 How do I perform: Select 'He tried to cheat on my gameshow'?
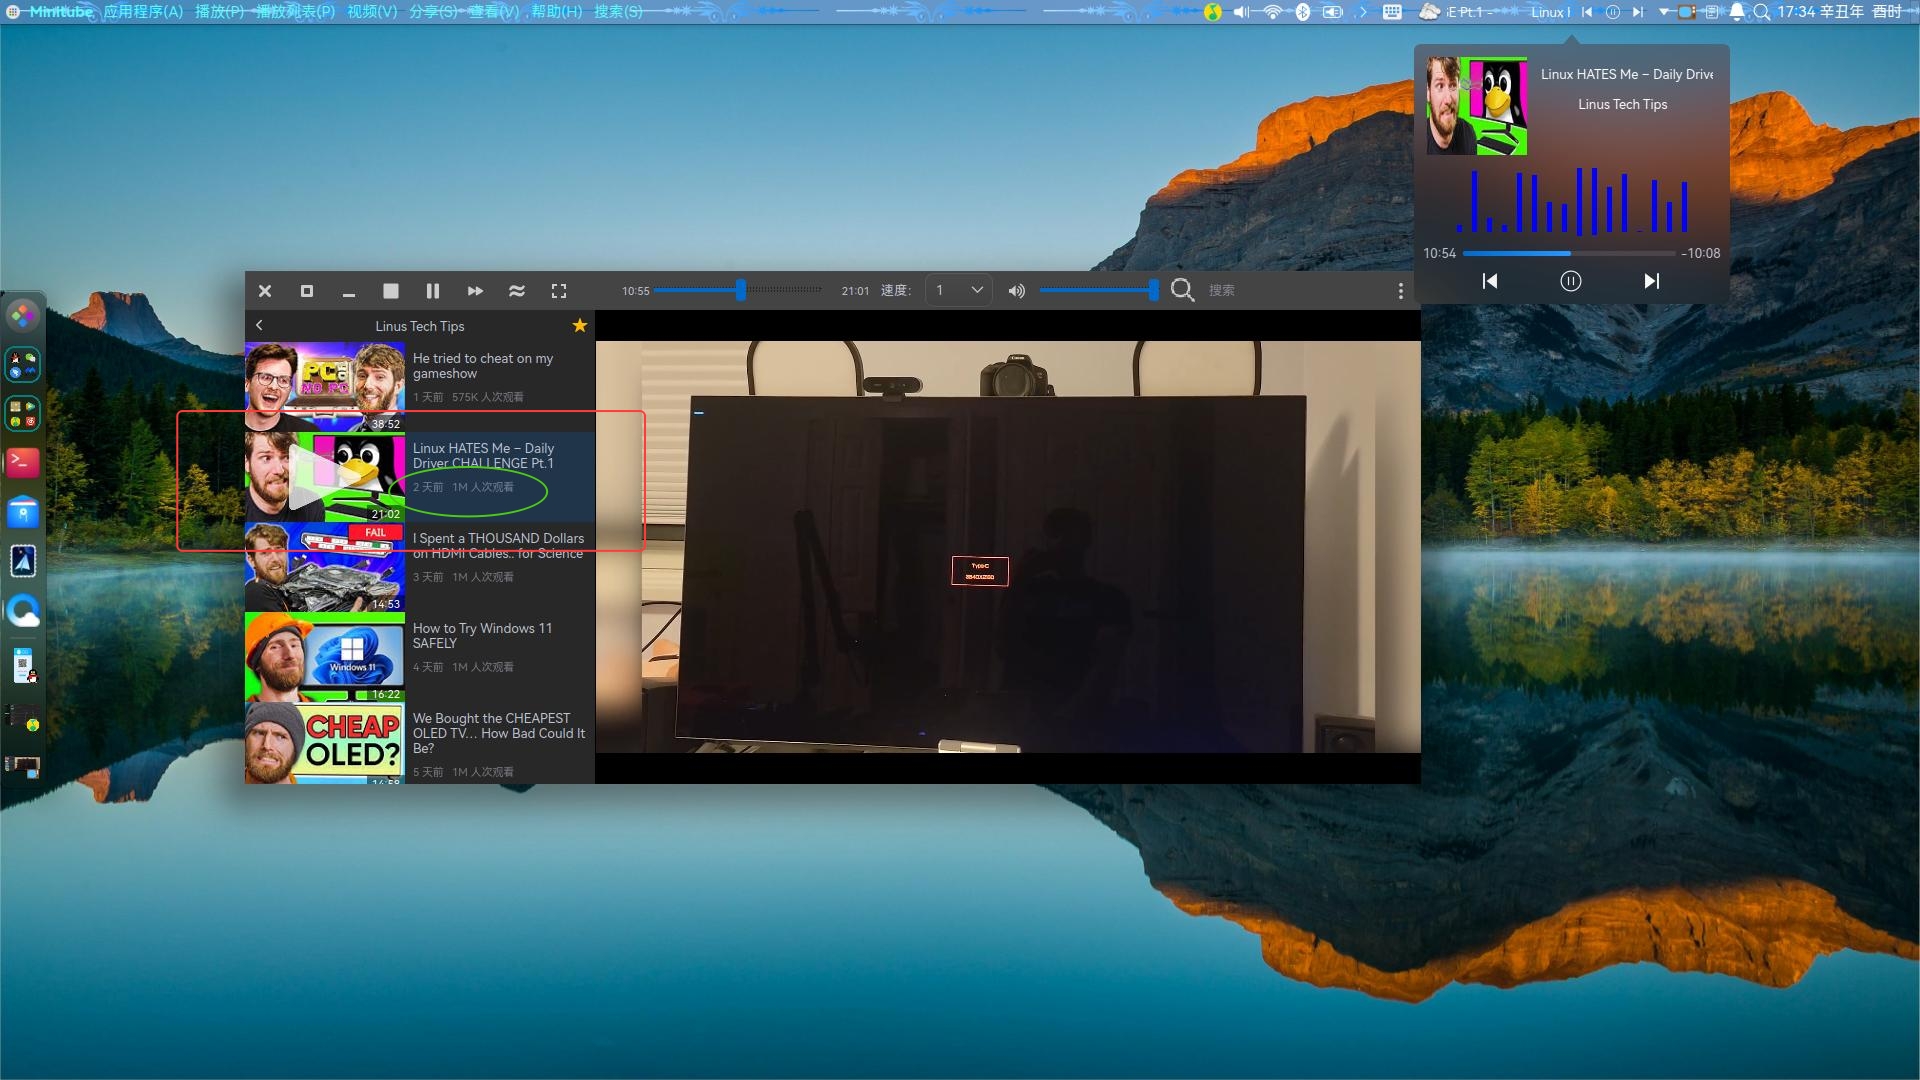point(482,366)
